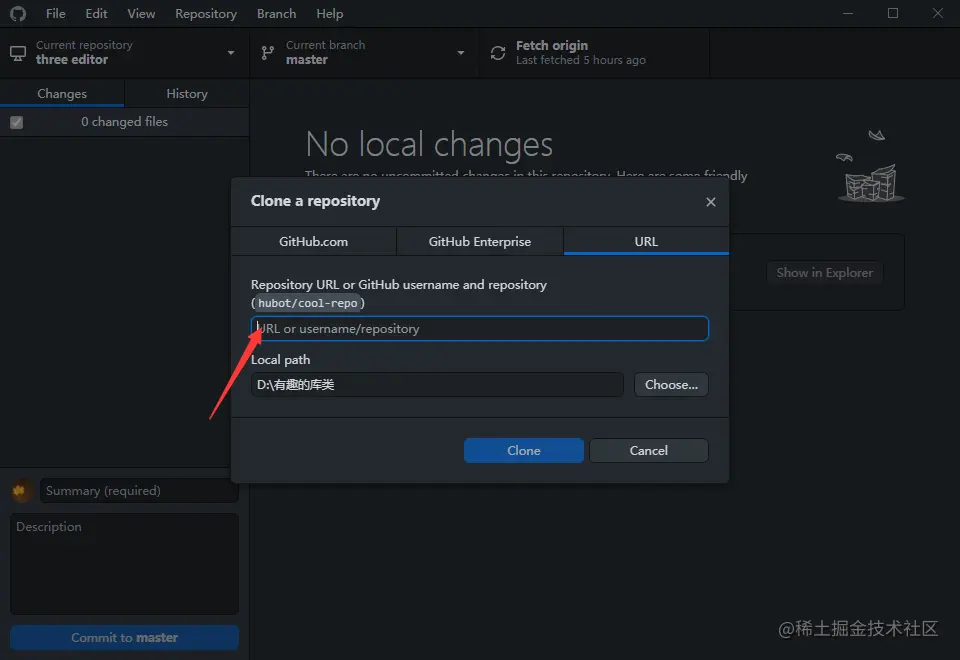The image size is (960, 660).
Task: Click the Local path input field
Action: pyautogui.click(x=437, y=384)
